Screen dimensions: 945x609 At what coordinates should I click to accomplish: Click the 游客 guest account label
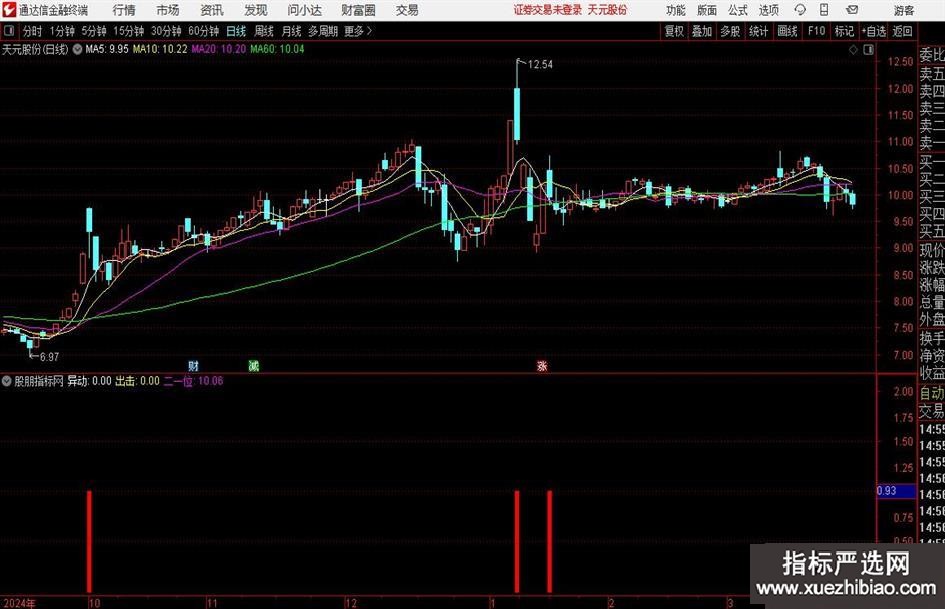point(903,10)
